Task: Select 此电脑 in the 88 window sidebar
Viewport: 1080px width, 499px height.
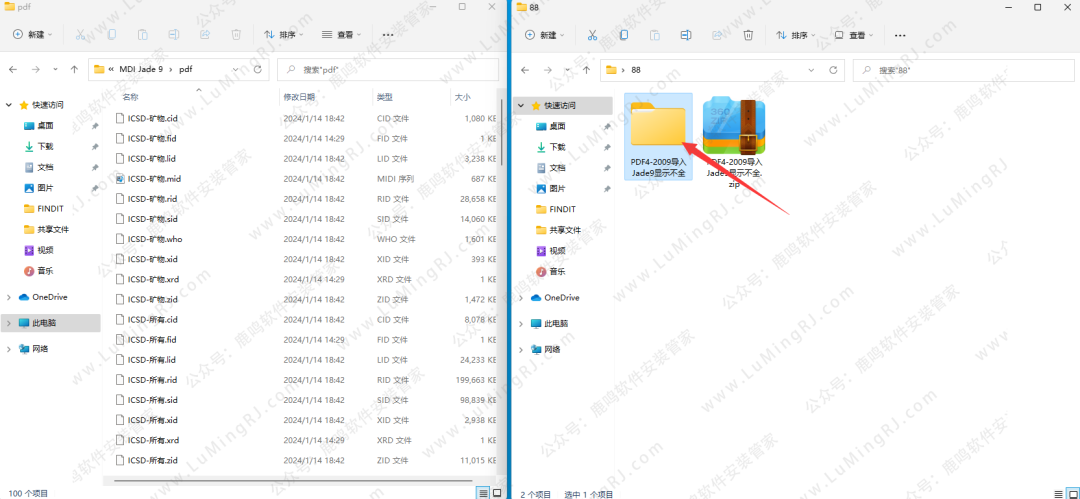Action: pyautogui.click(x=549, y=323)
